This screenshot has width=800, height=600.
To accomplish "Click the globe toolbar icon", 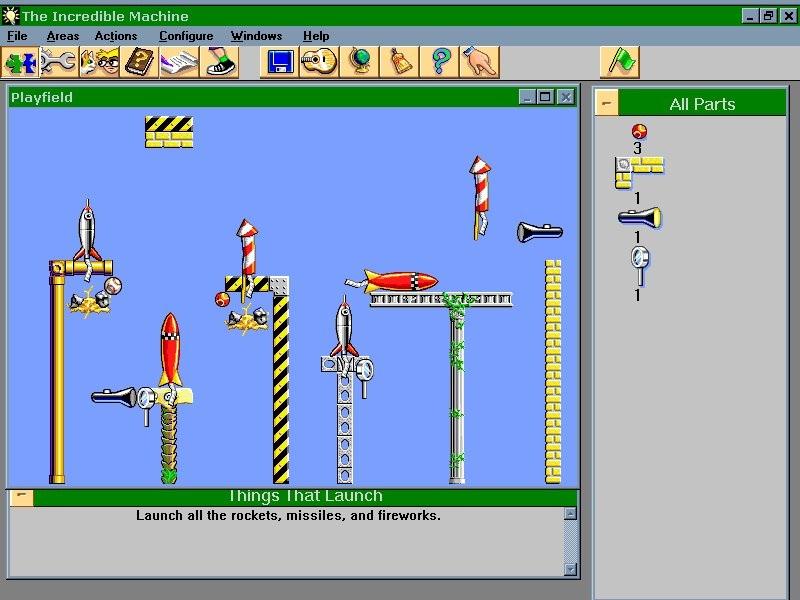I will (x=359, y=62).
